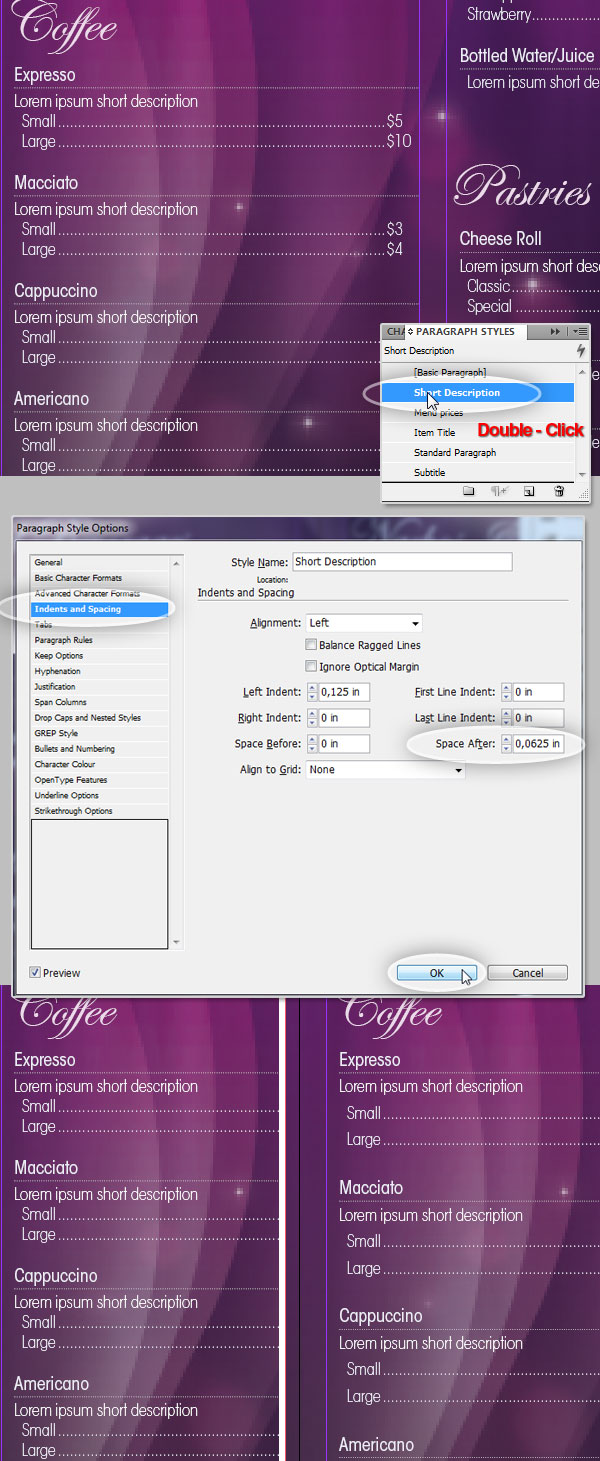
Task: Open Bullets and Numbering category
Action: point(100,748)
